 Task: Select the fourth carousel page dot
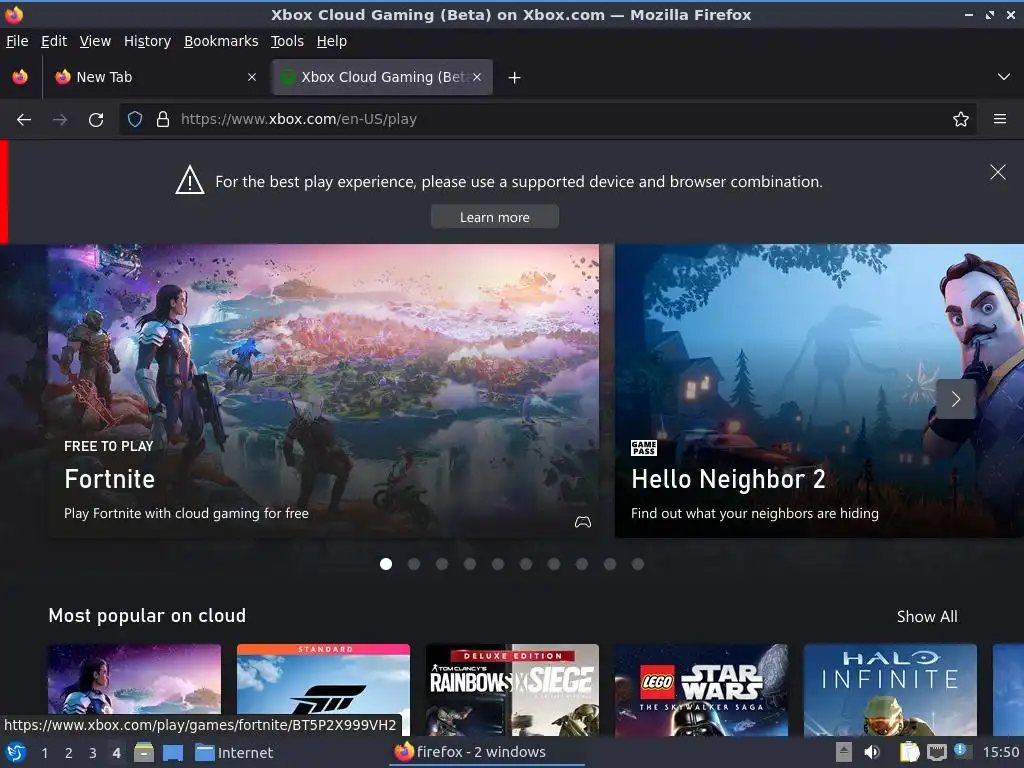470,564
